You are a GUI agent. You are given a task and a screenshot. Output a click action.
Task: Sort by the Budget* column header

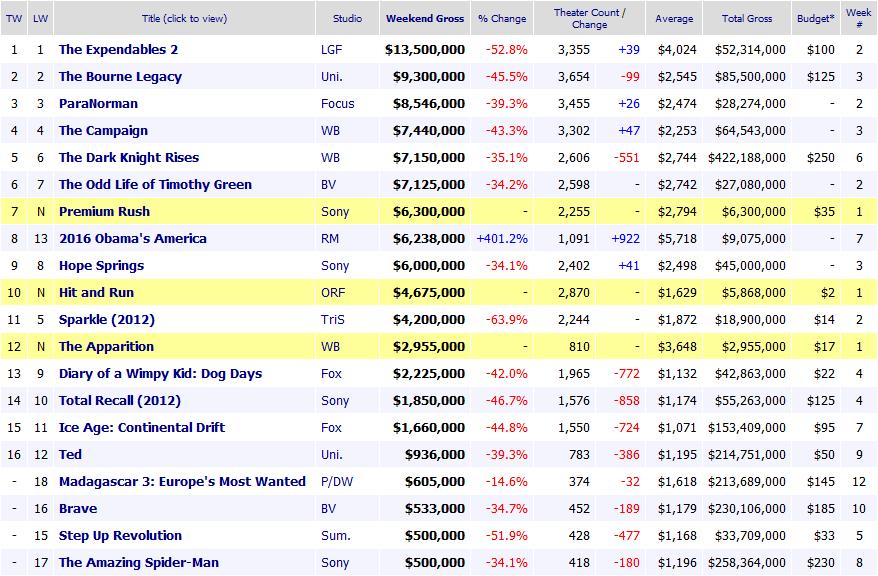point(816,18)
